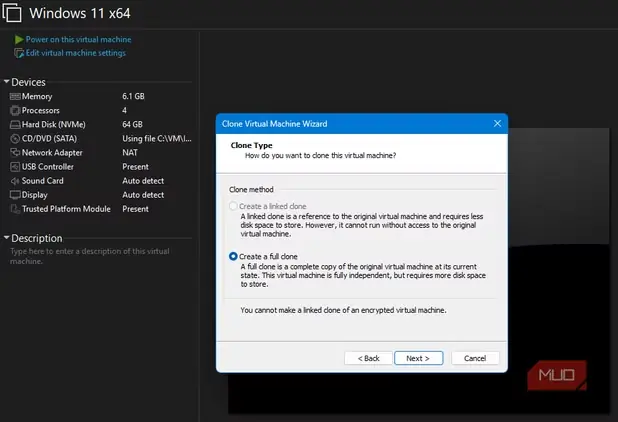This screenshot has width=618, height=422.
Task: Click the Next button in the wizard
Action: click(419, 358)
